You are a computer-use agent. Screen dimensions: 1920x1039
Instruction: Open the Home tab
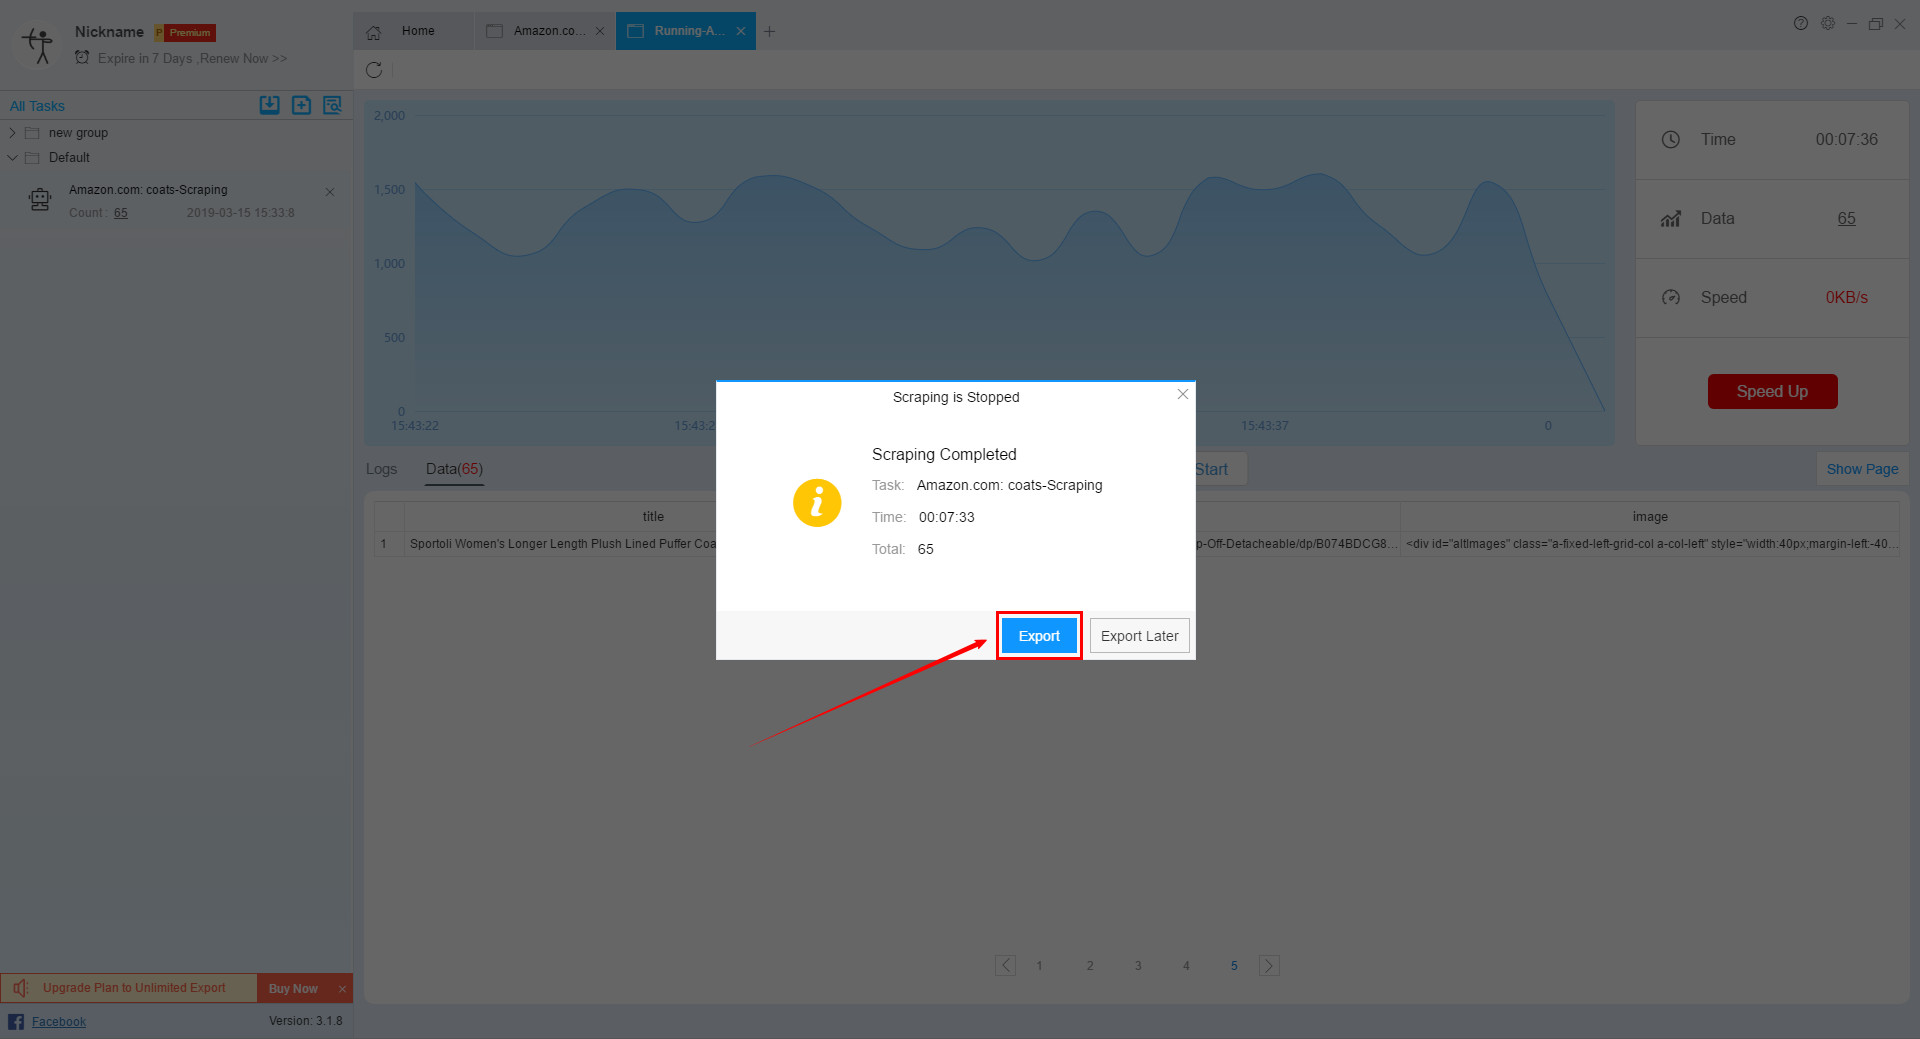tap(412, 31)
